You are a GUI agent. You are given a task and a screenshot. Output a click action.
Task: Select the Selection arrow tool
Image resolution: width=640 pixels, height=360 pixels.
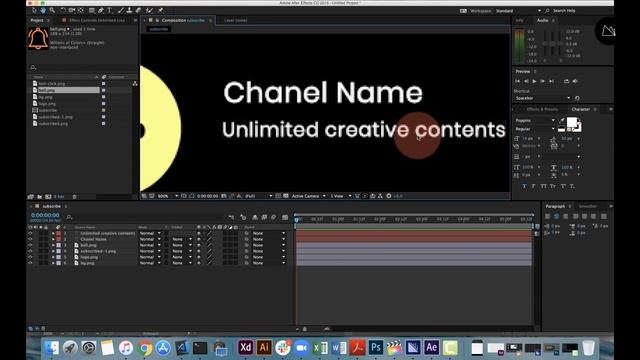coord(34,10)
